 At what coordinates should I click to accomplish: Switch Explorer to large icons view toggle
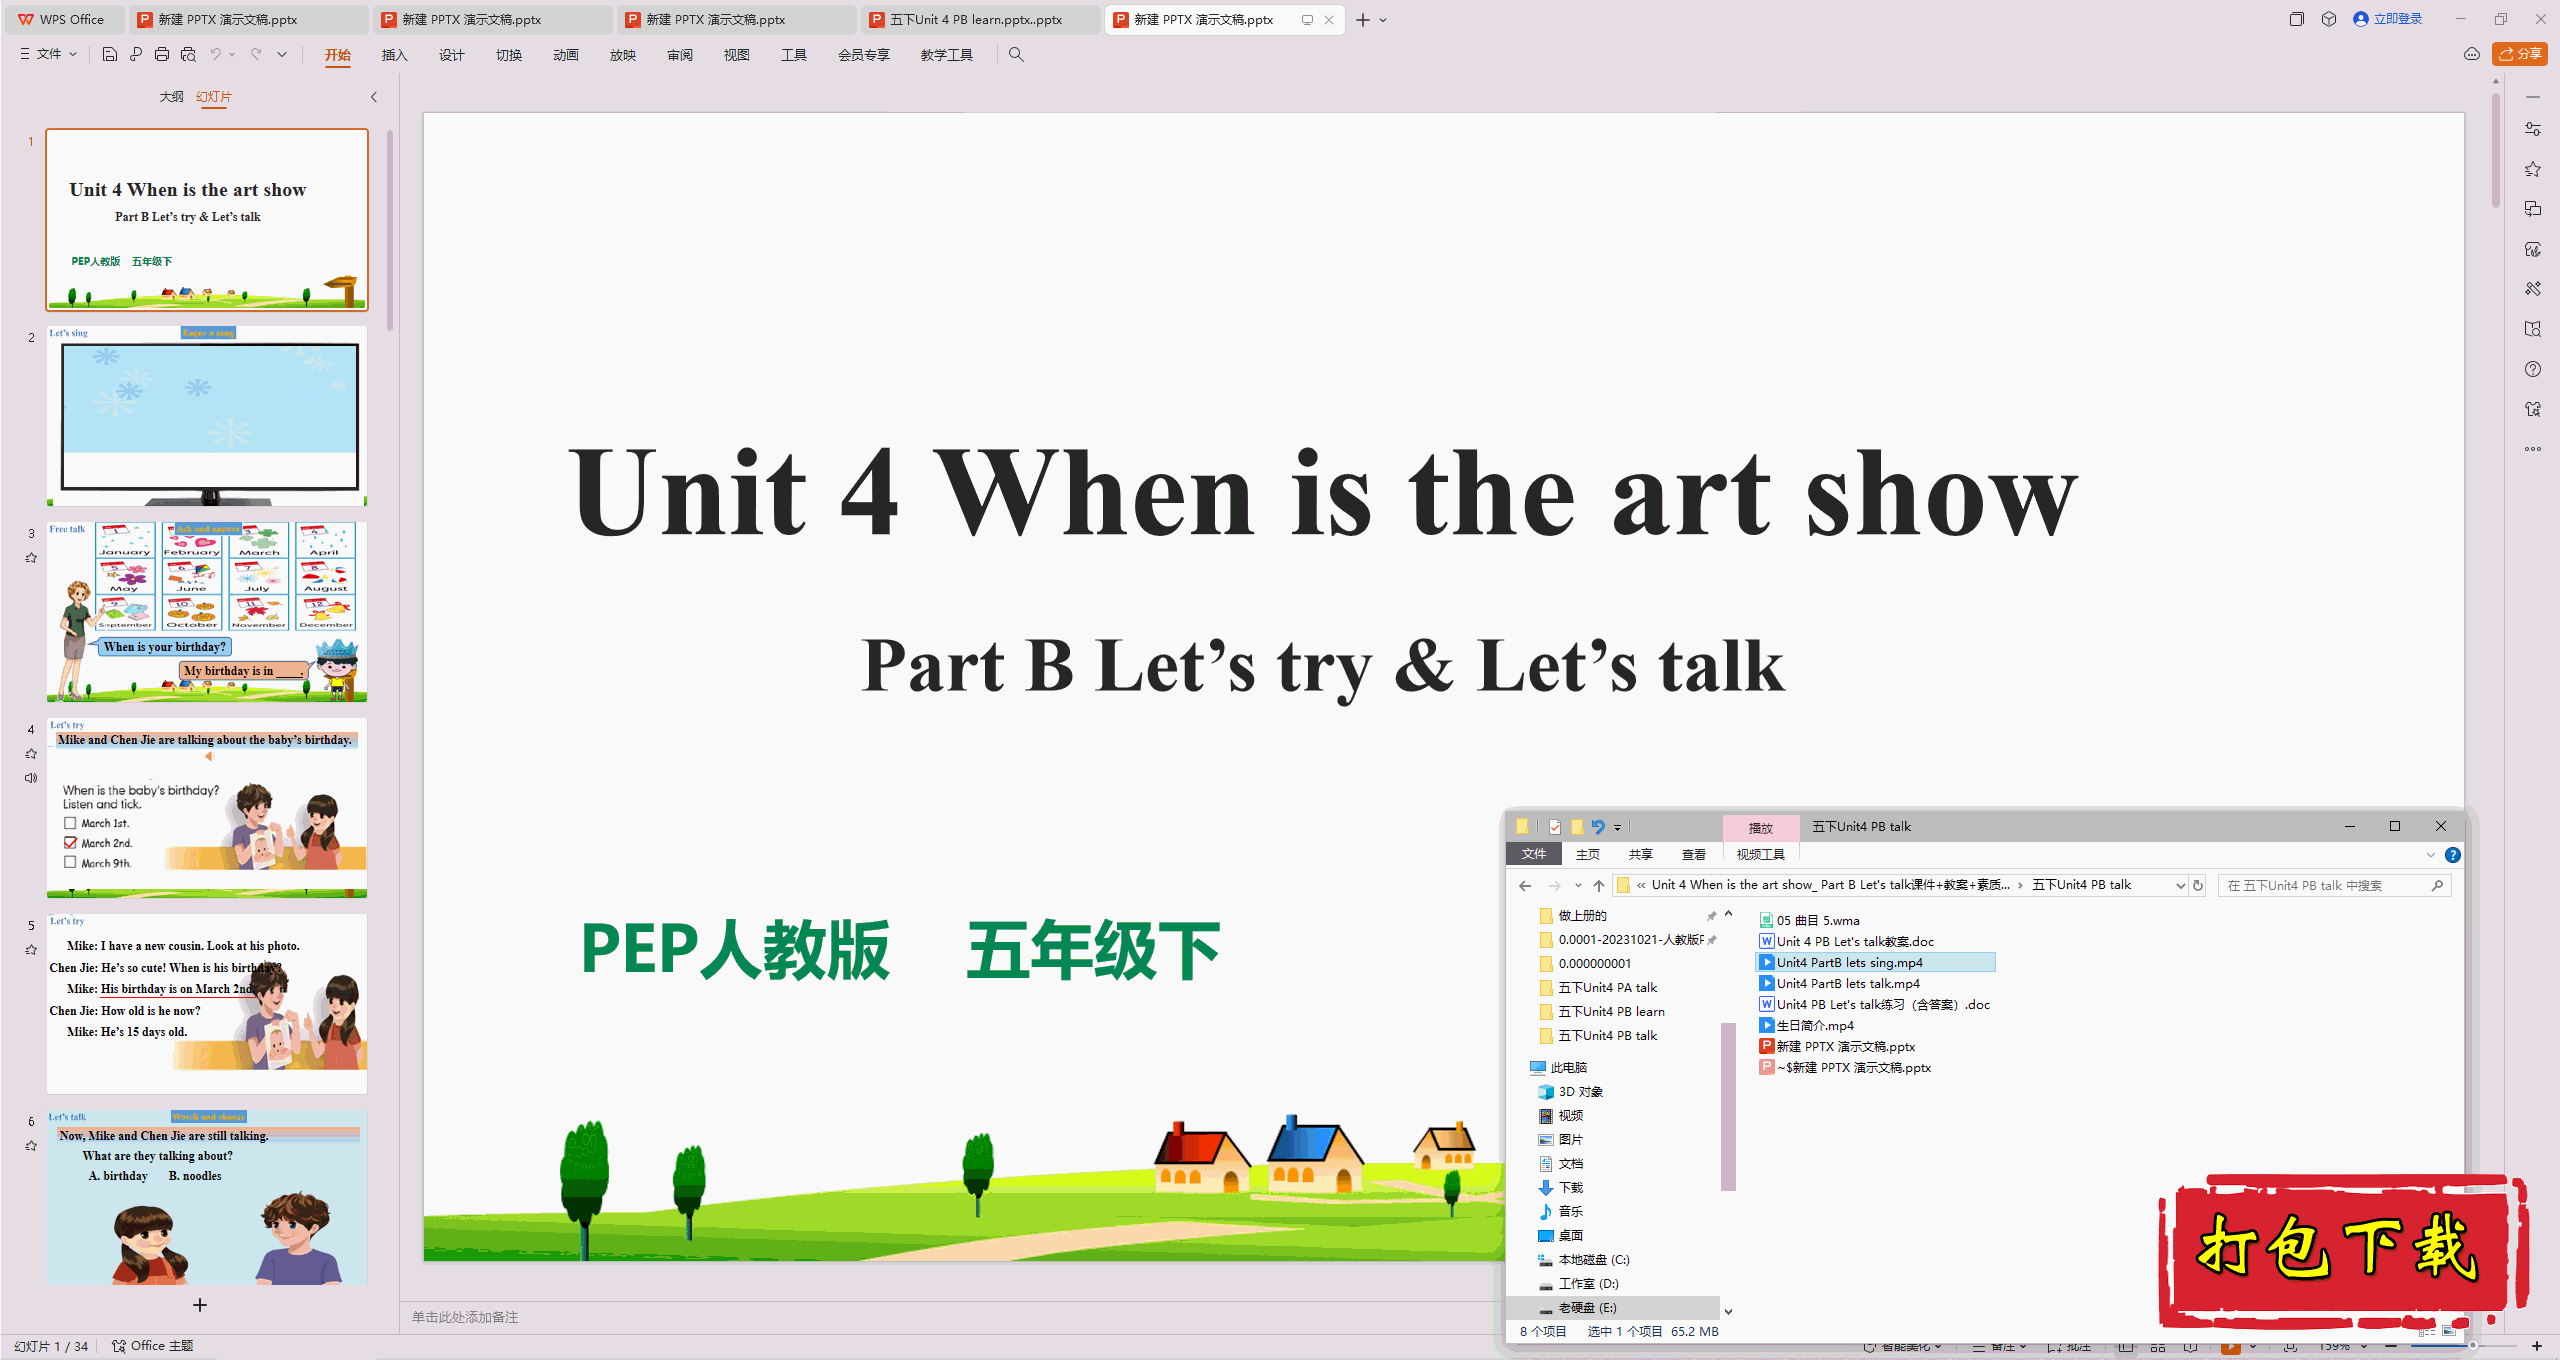pyautogui.click(x=2449, y=1331)
